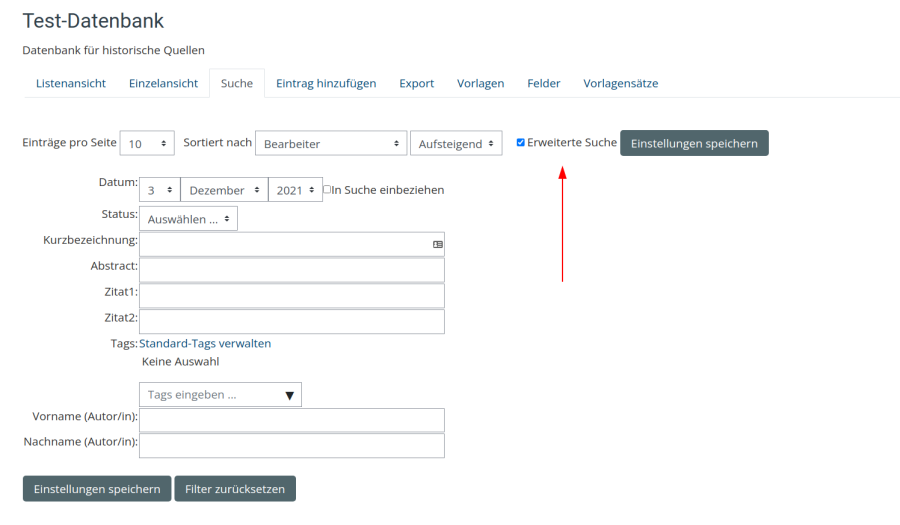The width and height of the screenshot is (900, 525).
Task: Disable the Erweiterte Suche checkbox
Action: (x=520, y=143)
